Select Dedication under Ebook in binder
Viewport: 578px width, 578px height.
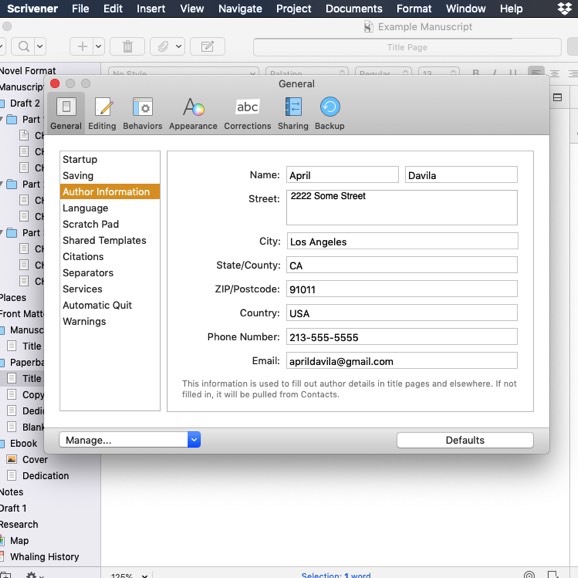[45, 476]
